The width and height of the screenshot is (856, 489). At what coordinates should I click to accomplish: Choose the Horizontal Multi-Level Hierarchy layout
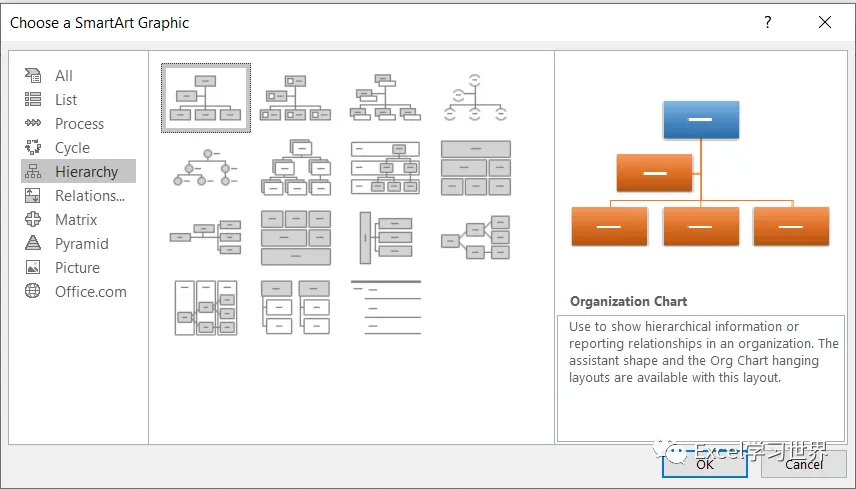(385, 237)
